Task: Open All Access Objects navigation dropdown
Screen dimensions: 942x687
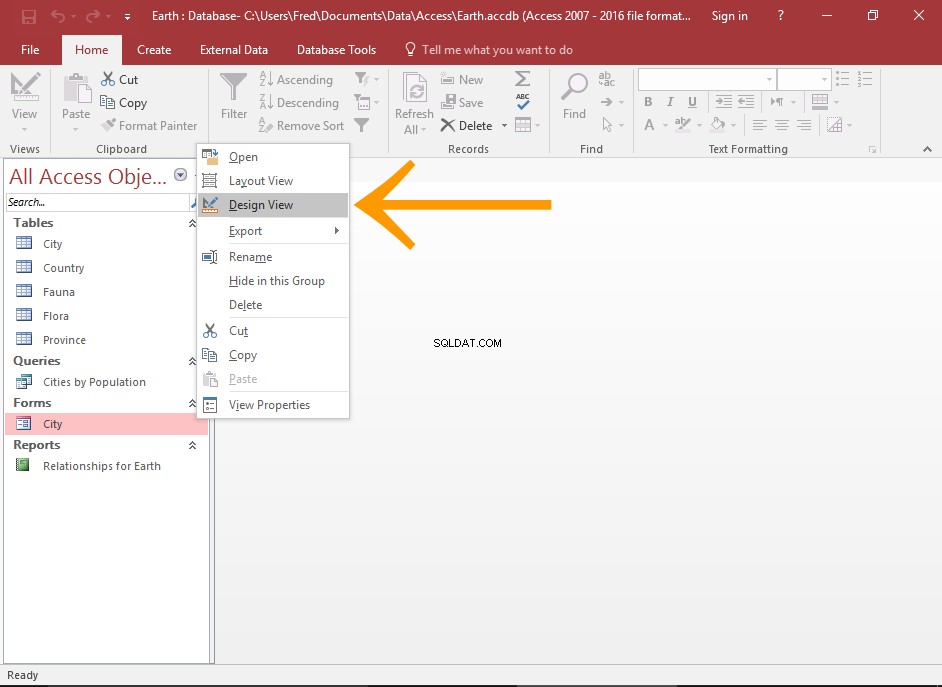Action: click(180, 175)
